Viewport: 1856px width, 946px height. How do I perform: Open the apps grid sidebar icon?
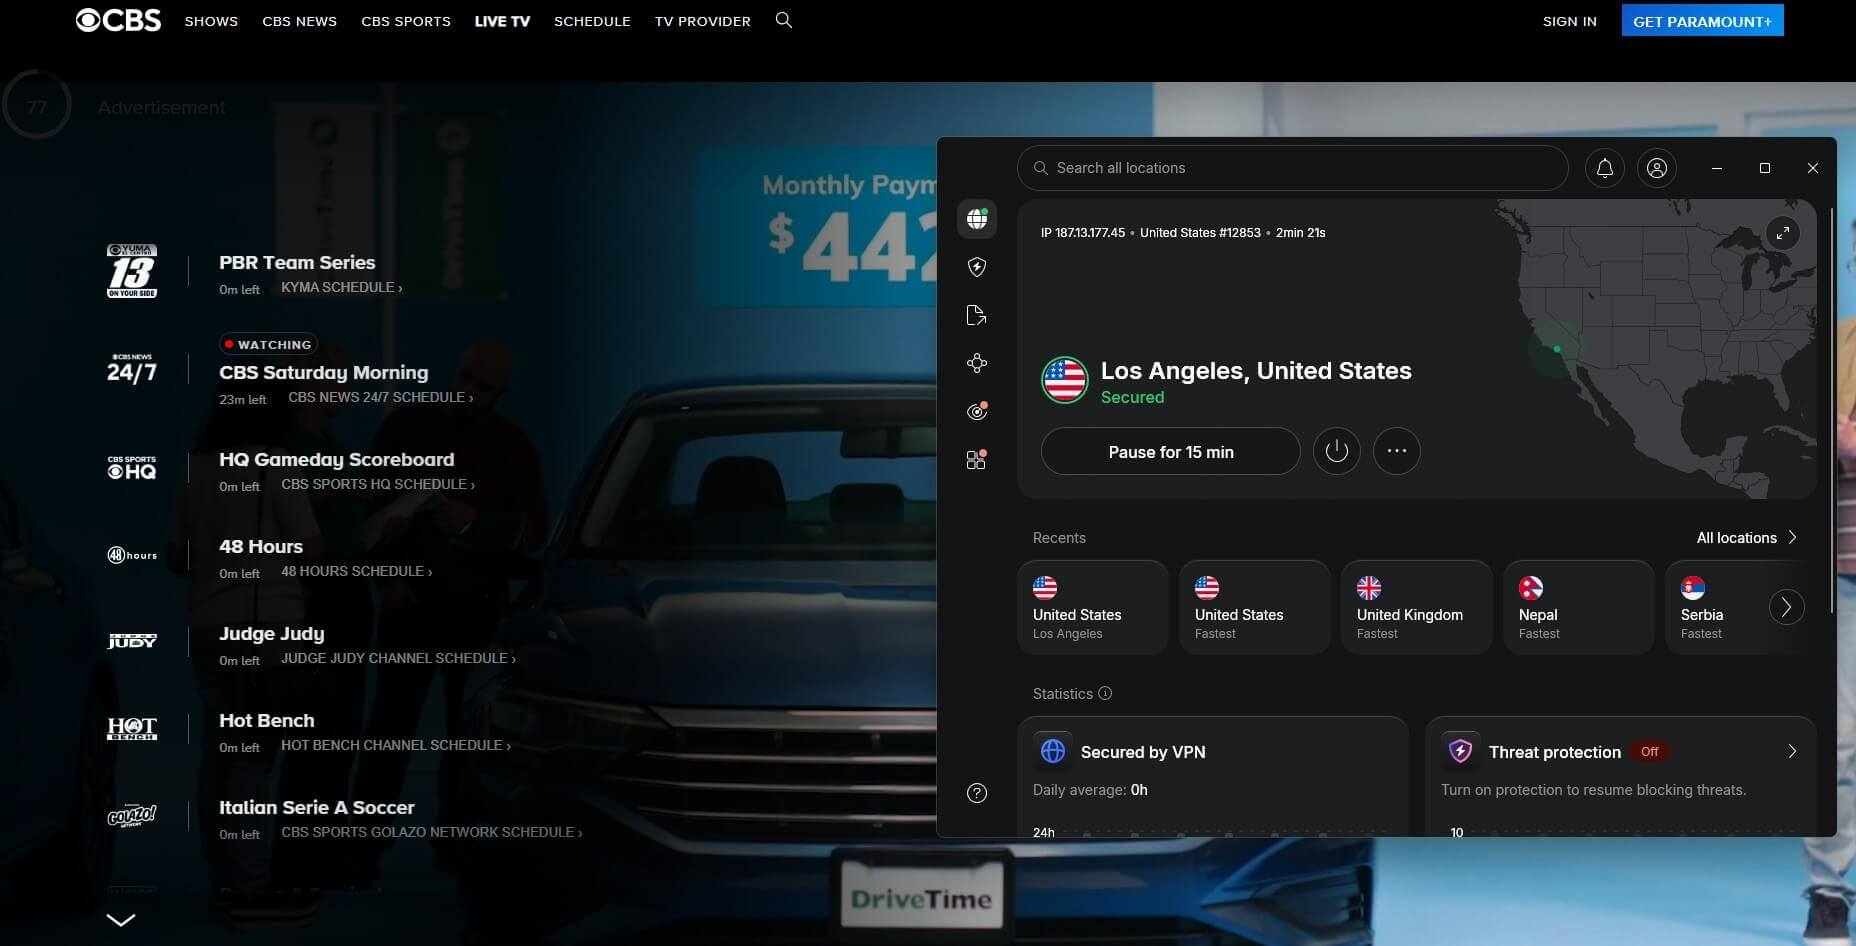pos(977,460)
